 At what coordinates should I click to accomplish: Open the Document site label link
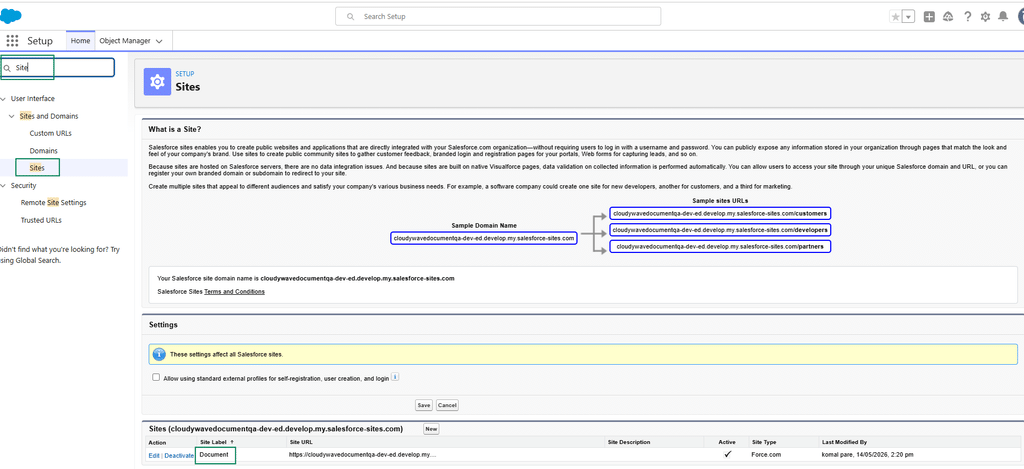coord(212,454)
